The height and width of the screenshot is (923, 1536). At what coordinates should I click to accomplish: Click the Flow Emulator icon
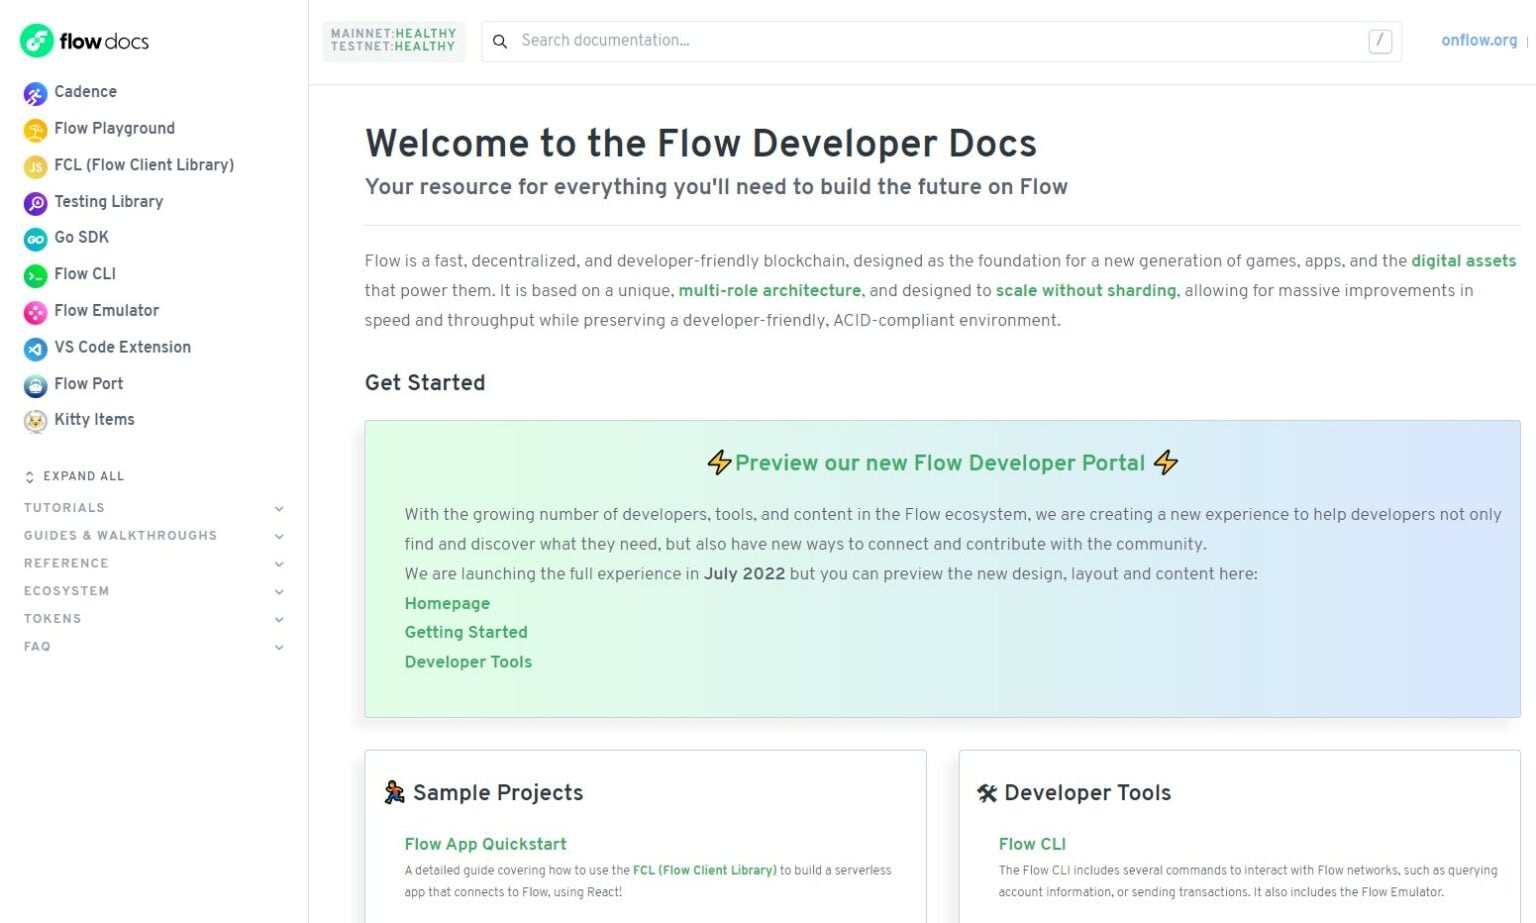click(x=35, y=312)
